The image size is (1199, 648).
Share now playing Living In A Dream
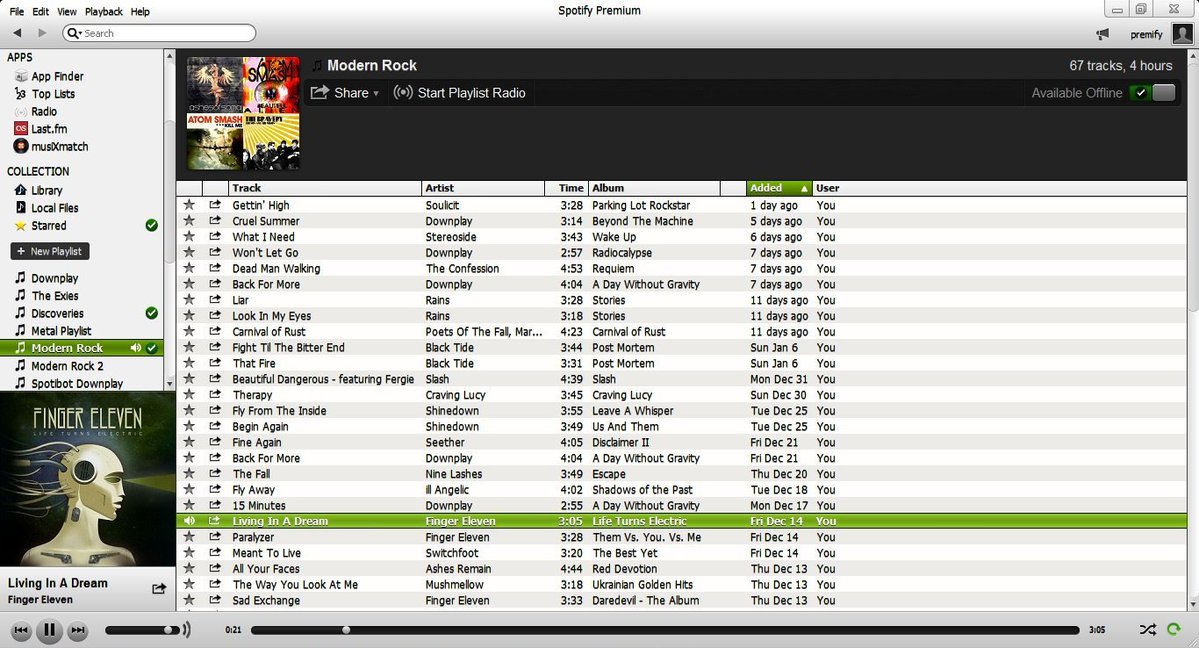click(x=158, y=588)
